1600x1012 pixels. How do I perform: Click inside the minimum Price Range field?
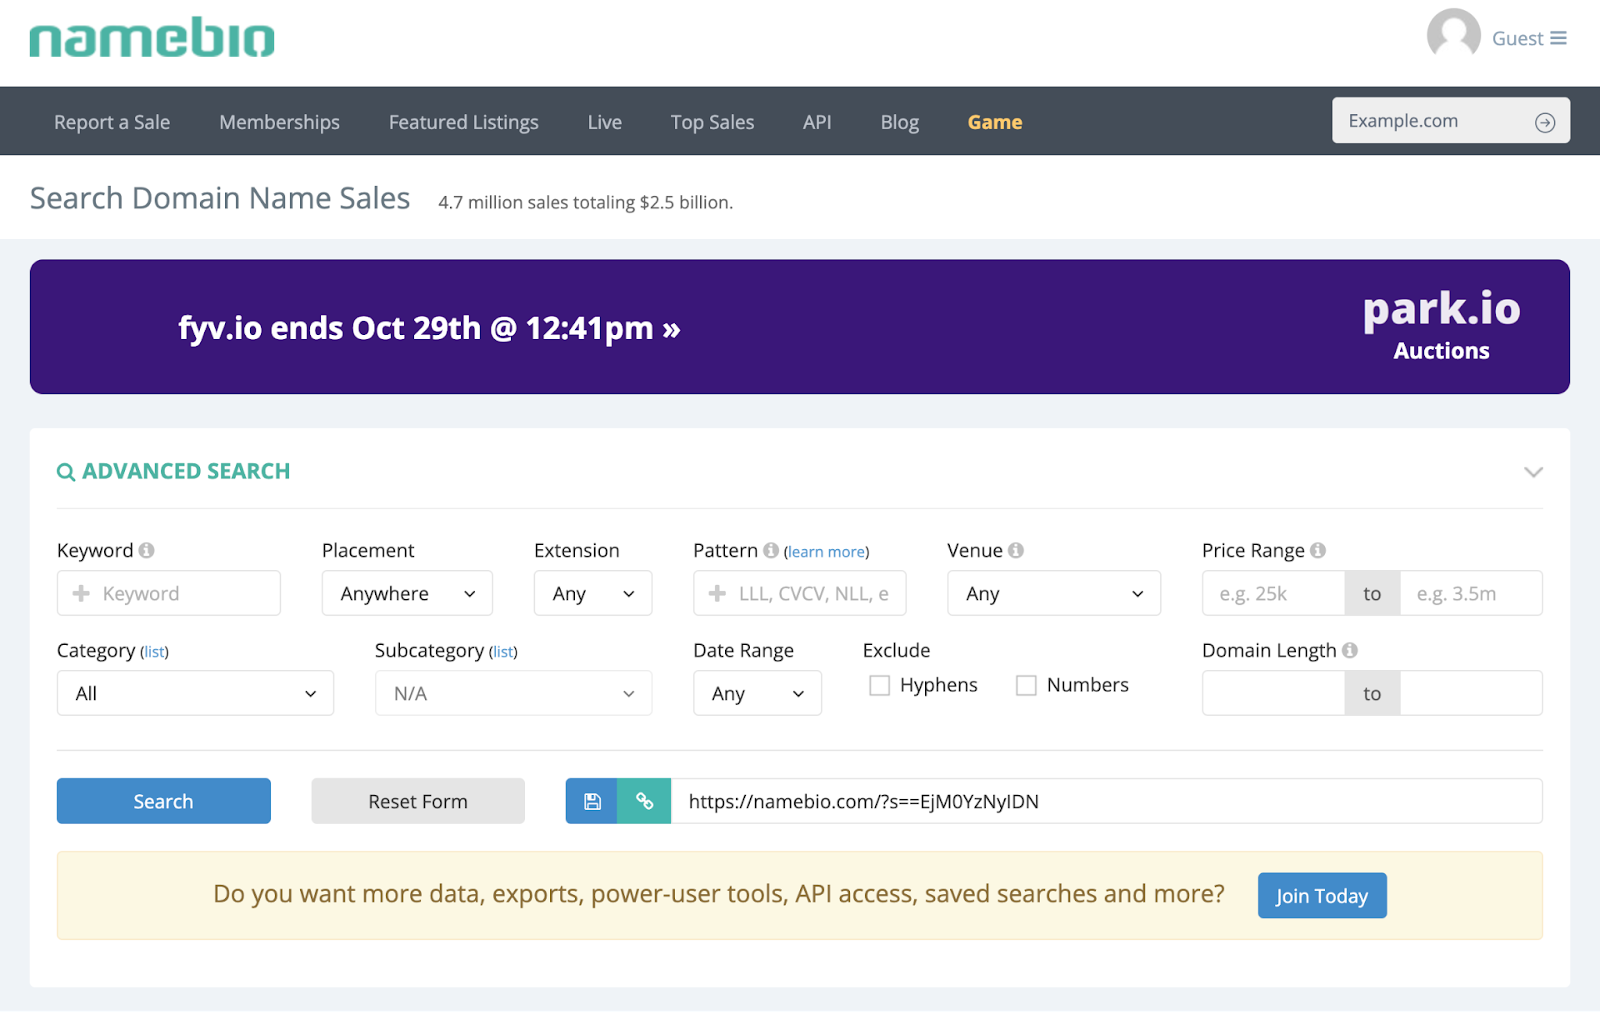1271,593
